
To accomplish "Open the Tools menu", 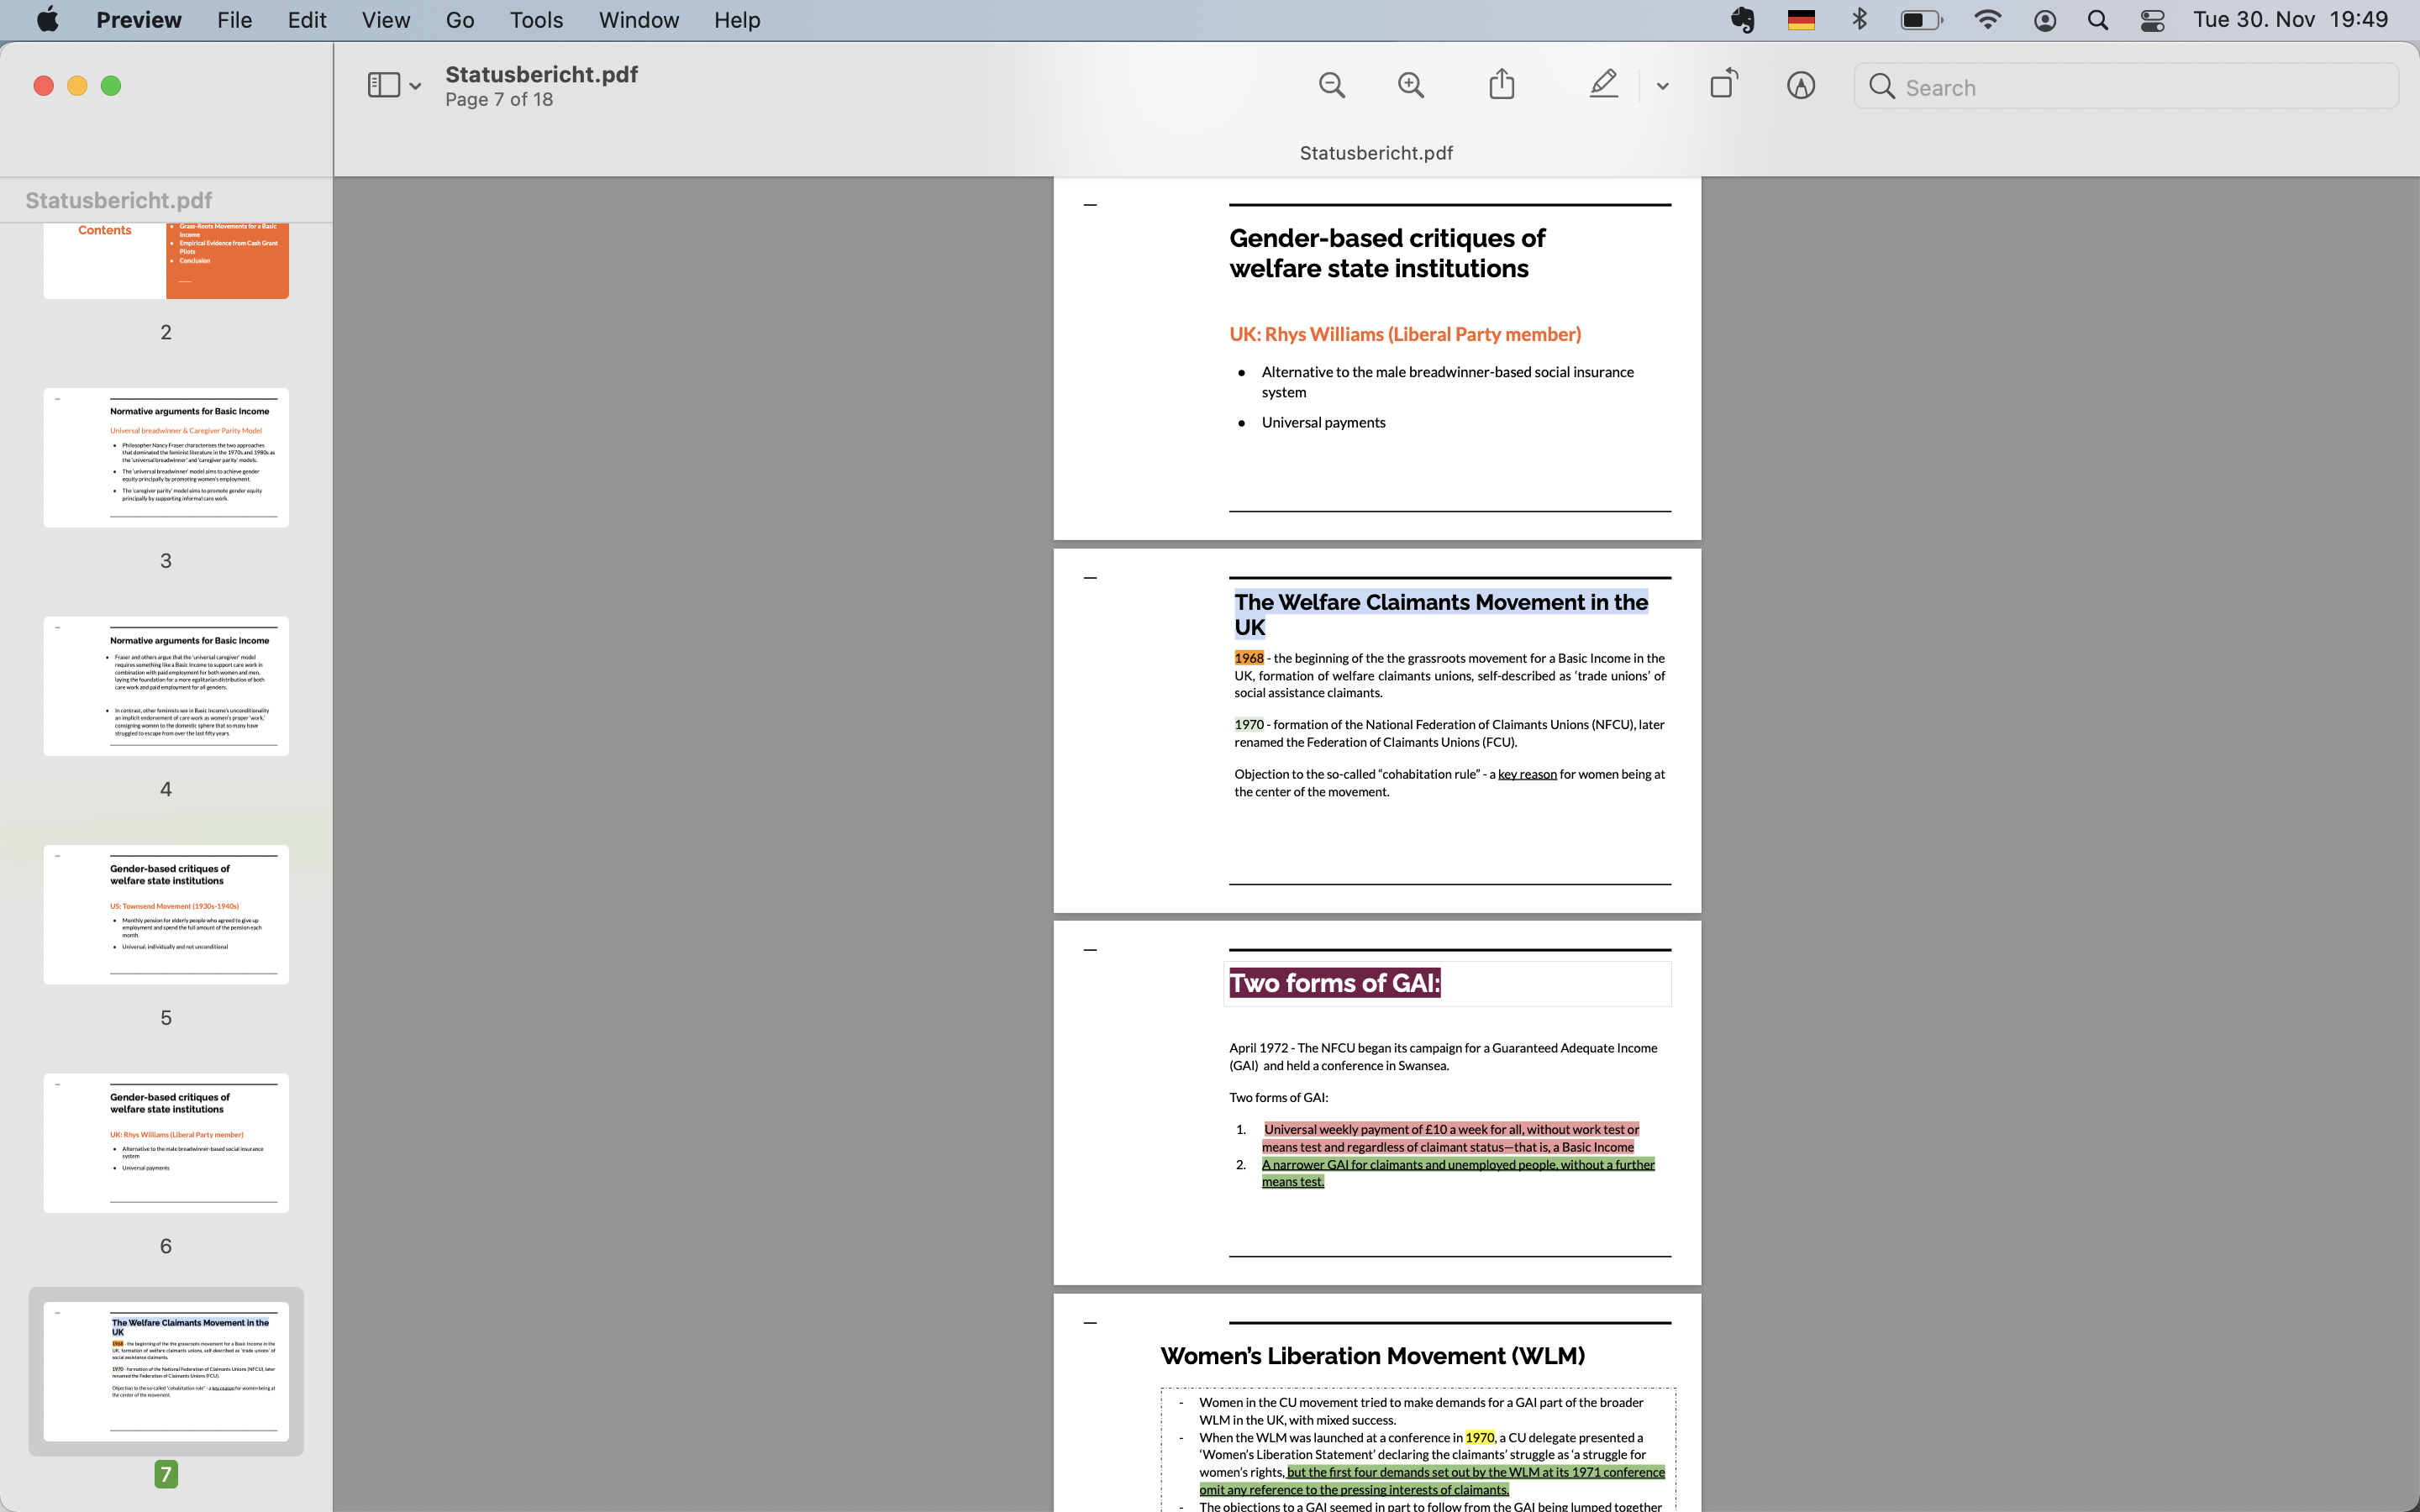I will click(x=536, y=20).
